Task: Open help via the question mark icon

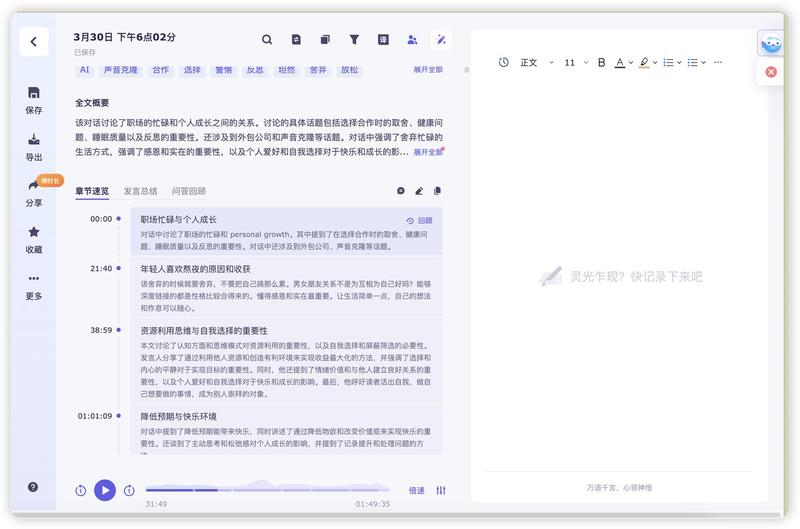Action: tap(33, 487)
